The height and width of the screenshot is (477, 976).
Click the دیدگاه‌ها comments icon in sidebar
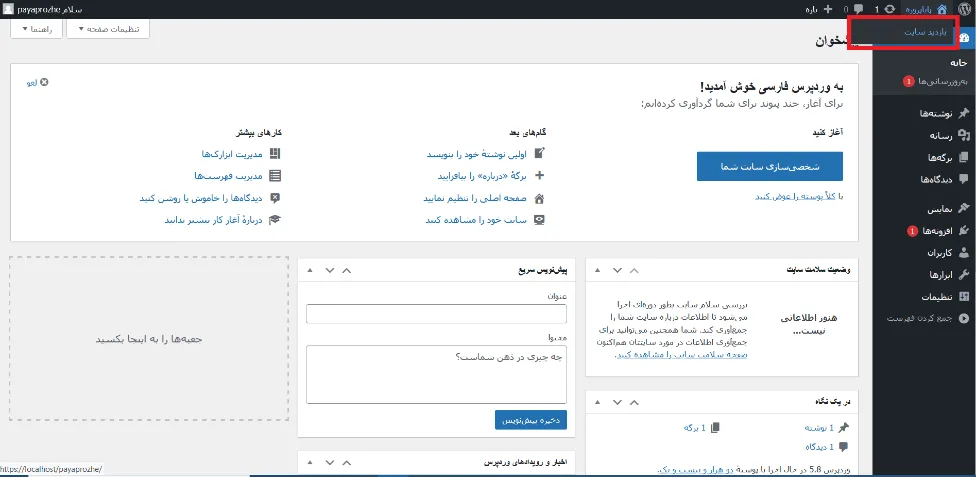coord(964,179)
